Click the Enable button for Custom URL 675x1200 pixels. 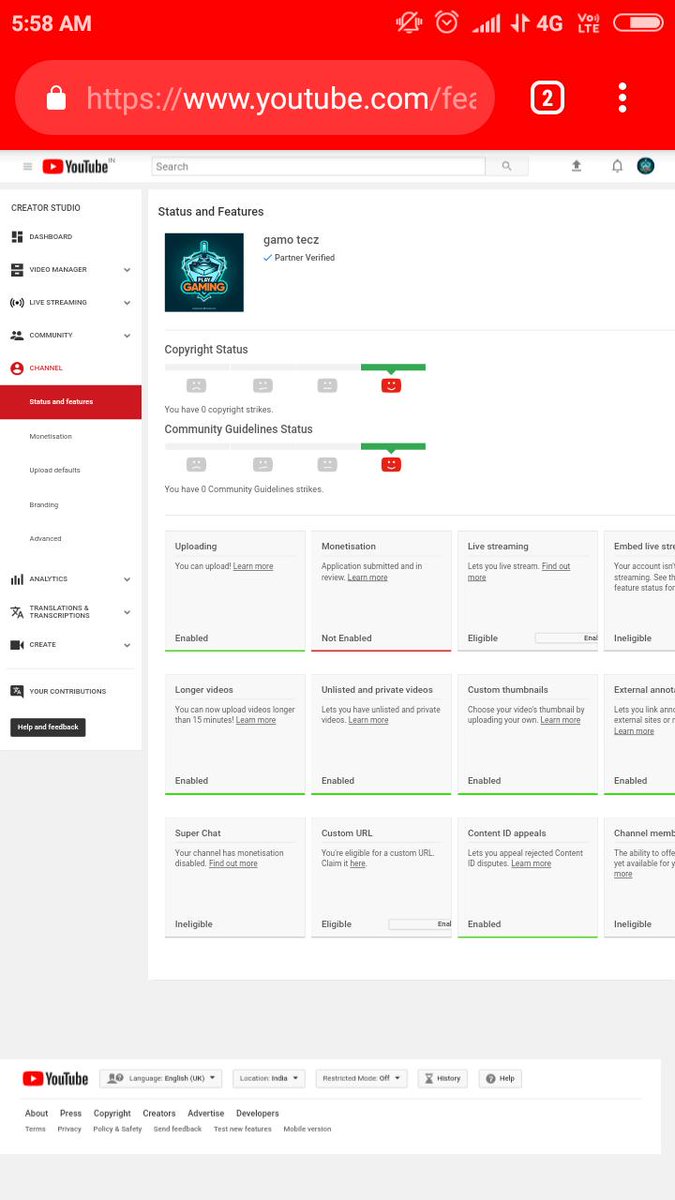tap(420, 924)
